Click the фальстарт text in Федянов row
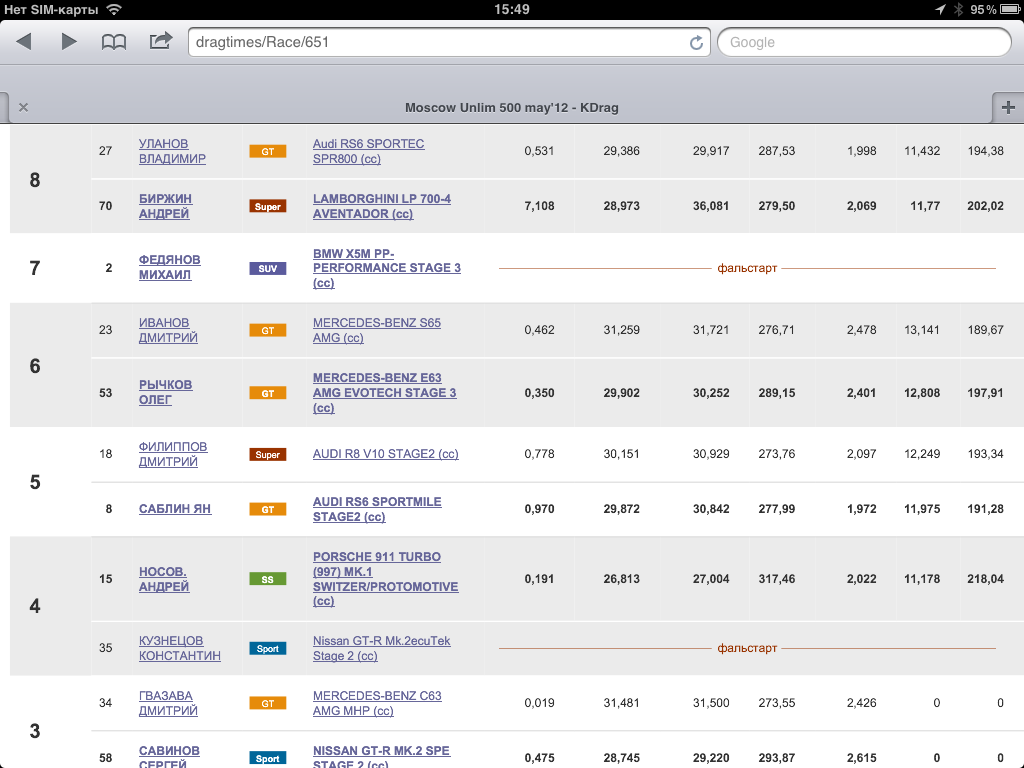The height and width of the screenshot is (768, 1024). tap(747, 268)
